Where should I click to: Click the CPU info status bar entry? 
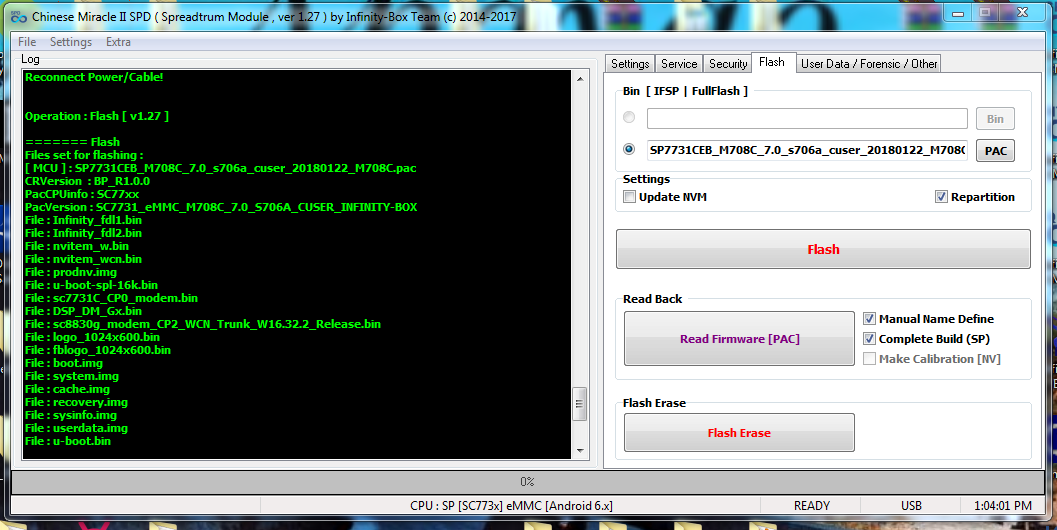pyautogui.click(x=511, y=505)
